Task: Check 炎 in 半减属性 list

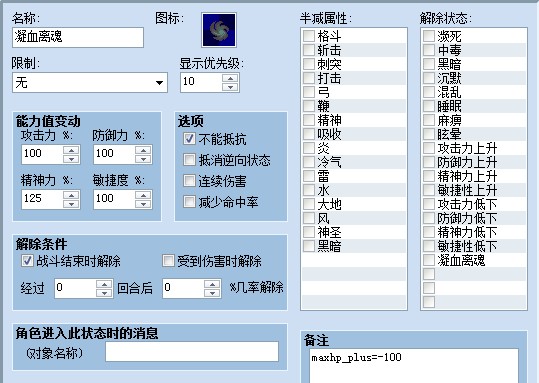Action: click(309, 148)
